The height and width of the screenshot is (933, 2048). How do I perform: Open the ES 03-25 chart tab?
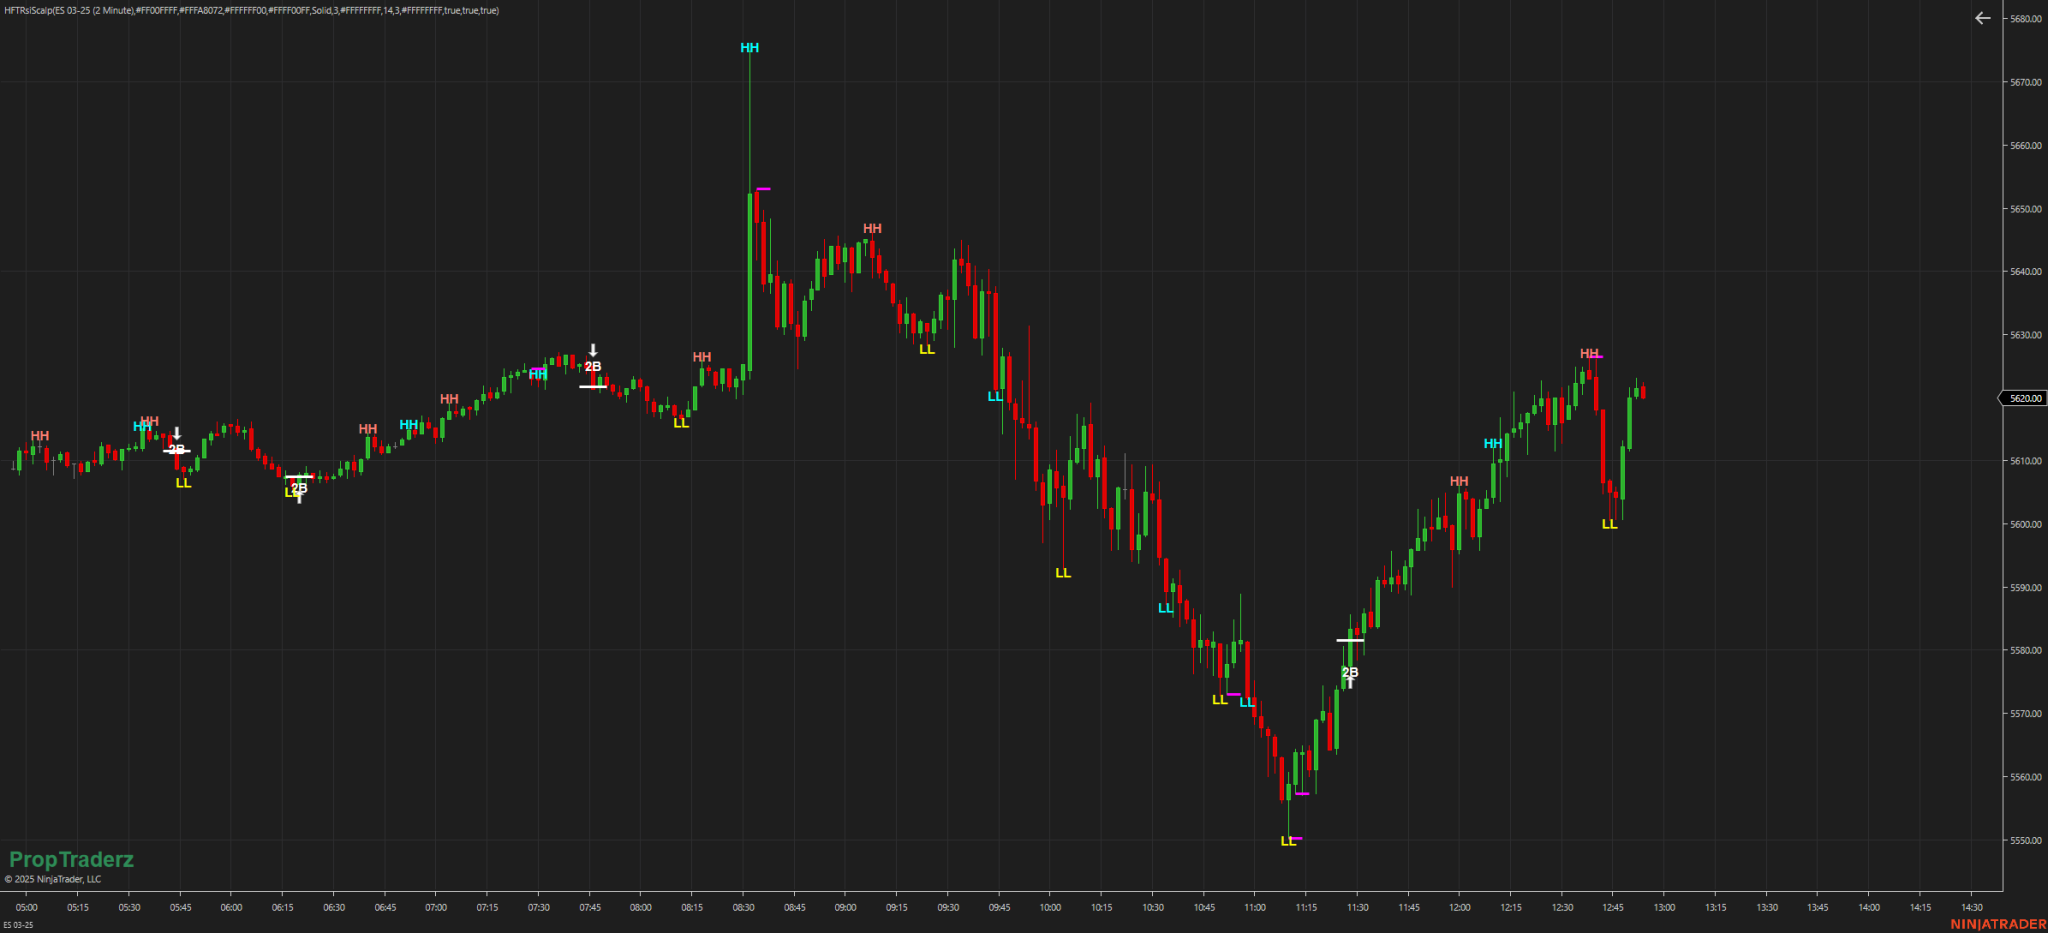(x=18, y=925)
